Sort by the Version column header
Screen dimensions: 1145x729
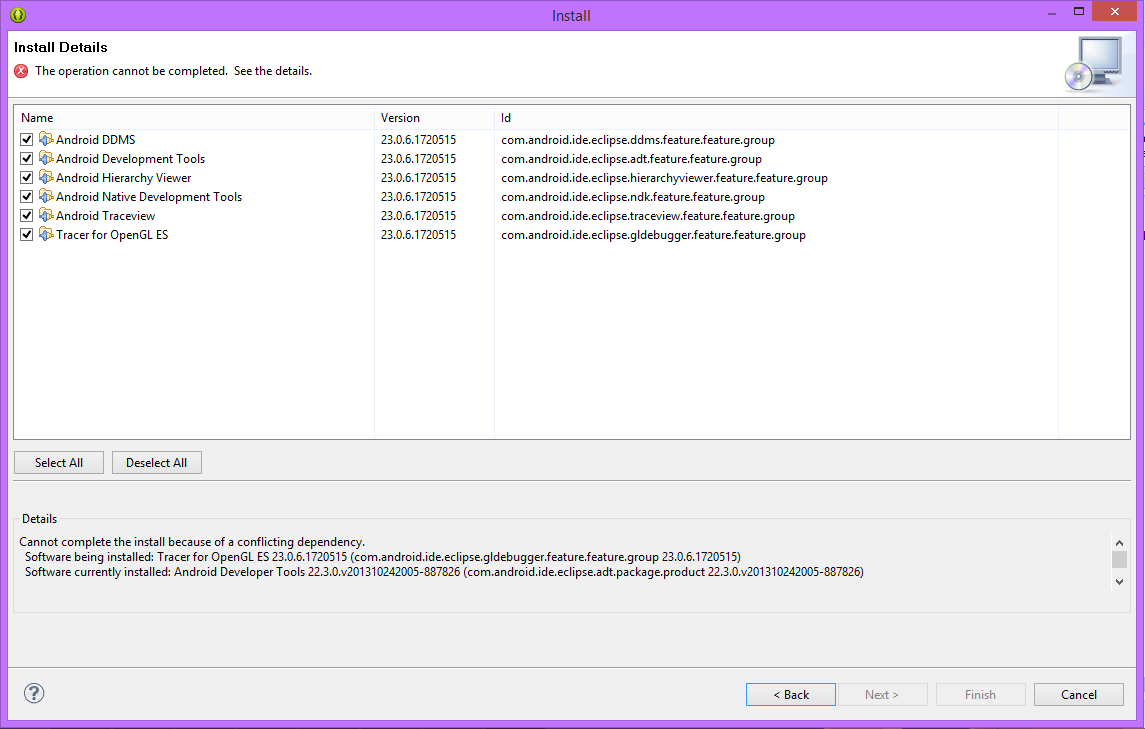coord(434,118)
